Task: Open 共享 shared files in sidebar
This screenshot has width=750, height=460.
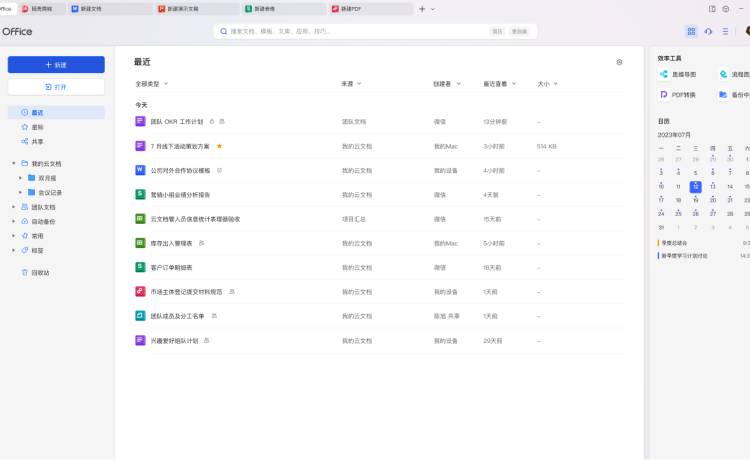Action: point(37,141)
